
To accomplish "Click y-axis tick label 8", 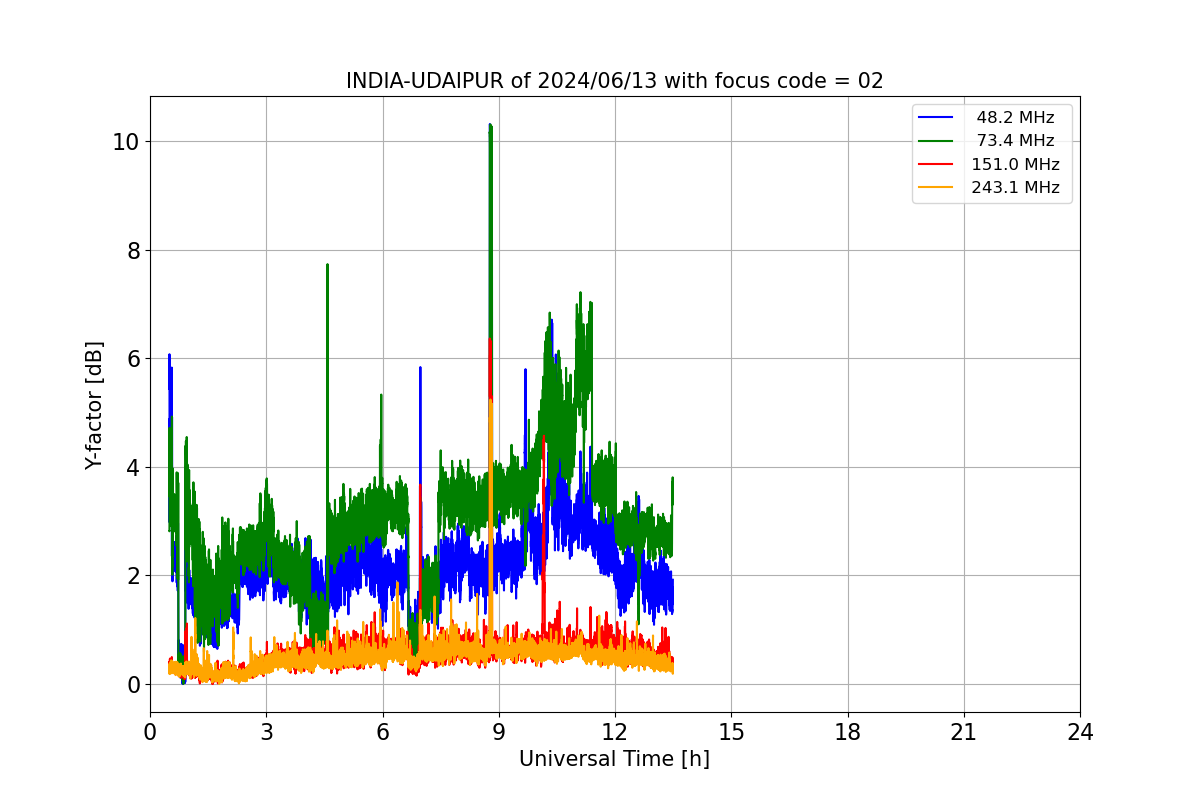I will (x=132, y=250).
